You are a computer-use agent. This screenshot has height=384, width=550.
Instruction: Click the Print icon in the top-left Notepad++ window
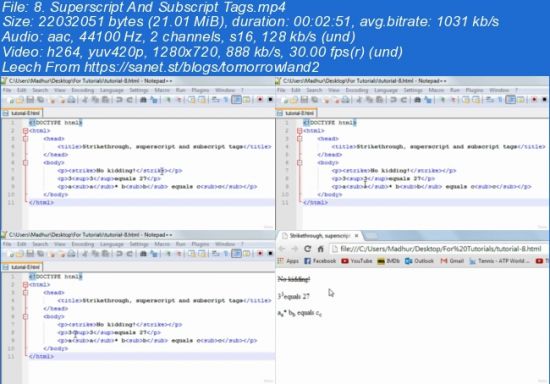coord(72,100)
